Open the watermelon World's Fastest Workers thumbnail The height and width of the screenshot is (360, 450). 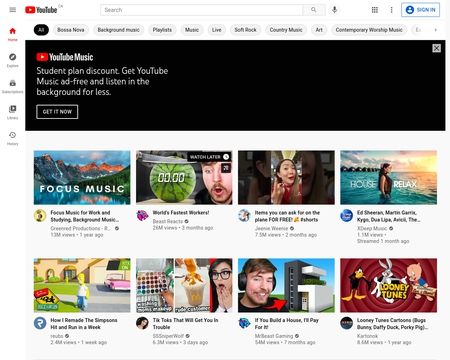[184, 177]
